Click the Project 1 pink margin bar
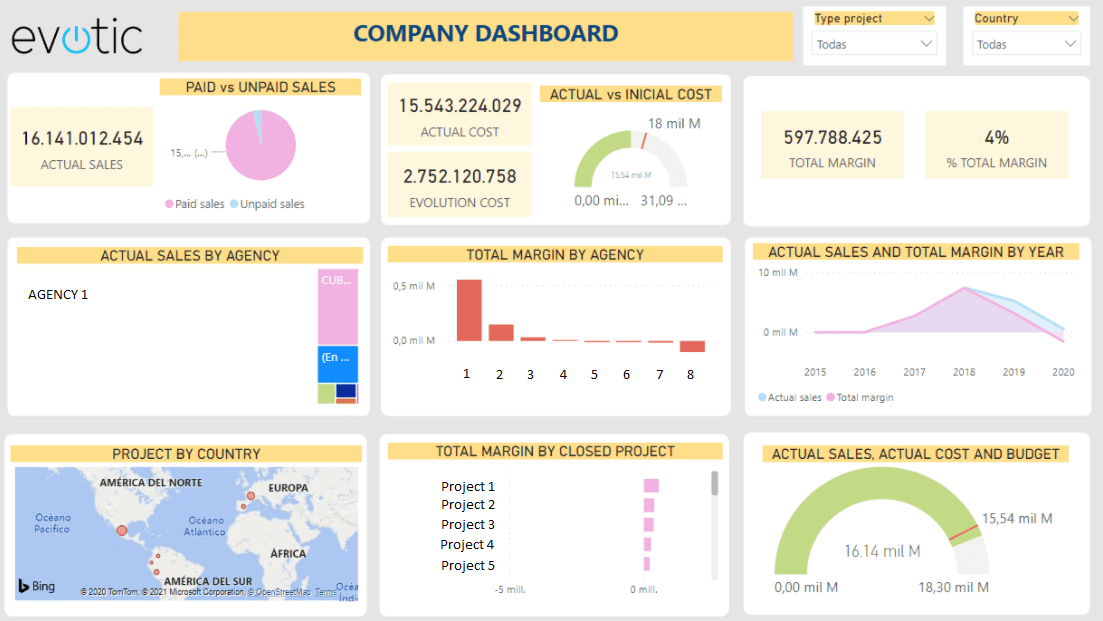 coord(651,486)
